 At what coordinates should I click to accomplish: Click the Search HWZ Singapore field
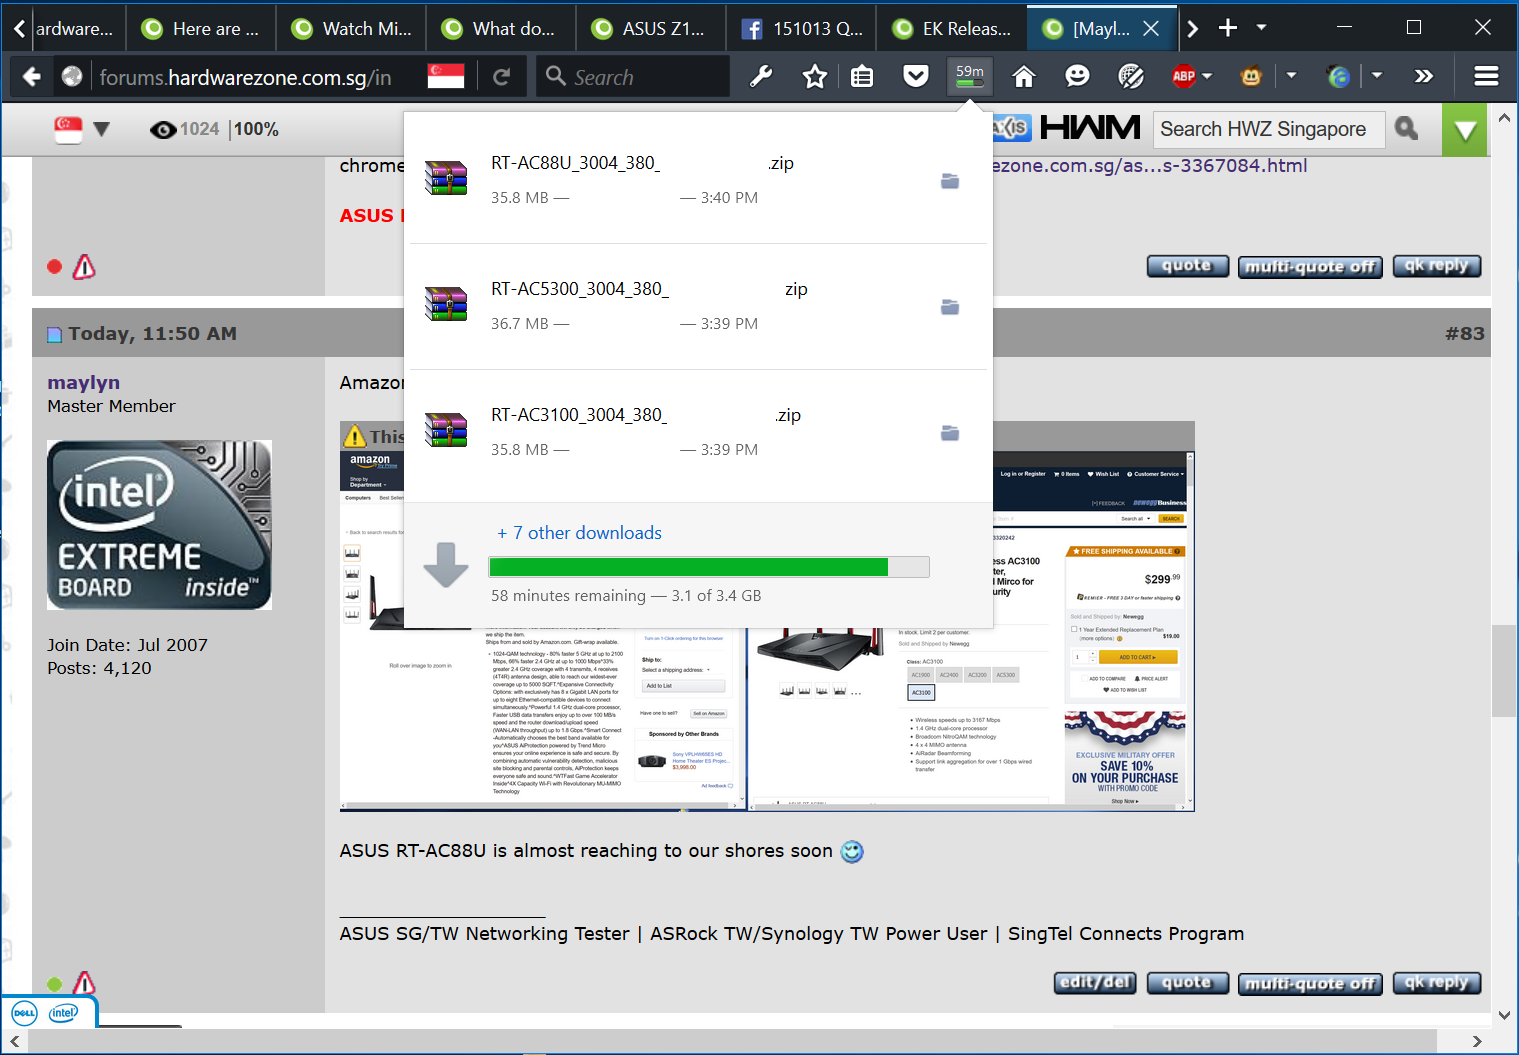1268,130
